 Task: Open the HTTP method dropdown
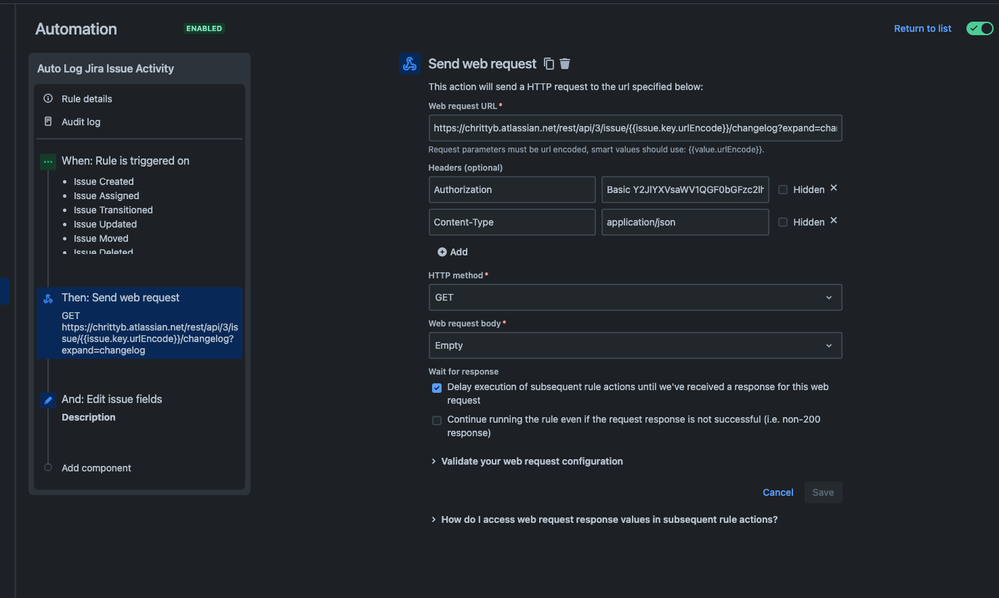pos(635,297)
